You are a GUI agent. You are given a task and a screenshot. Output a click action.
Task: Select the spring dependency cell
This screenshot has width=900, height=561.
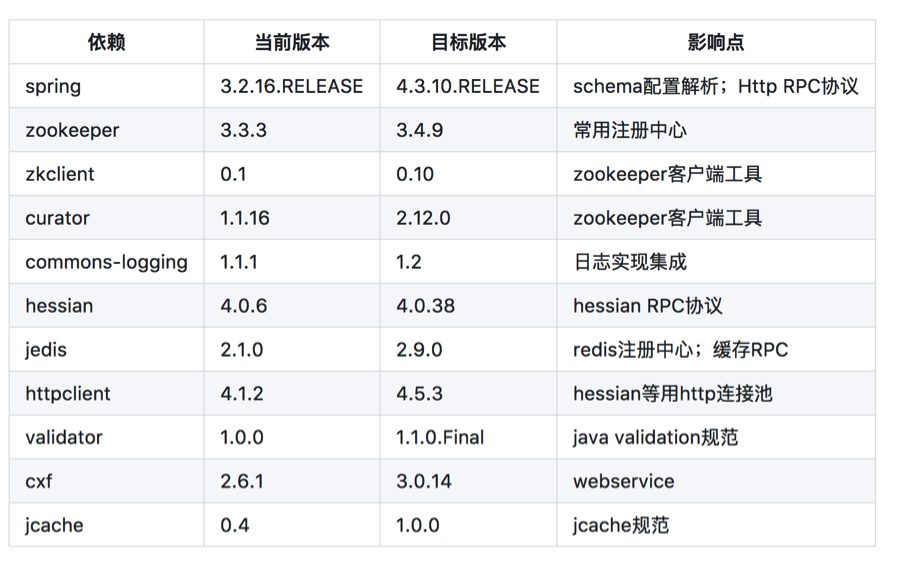pos(106,86)
